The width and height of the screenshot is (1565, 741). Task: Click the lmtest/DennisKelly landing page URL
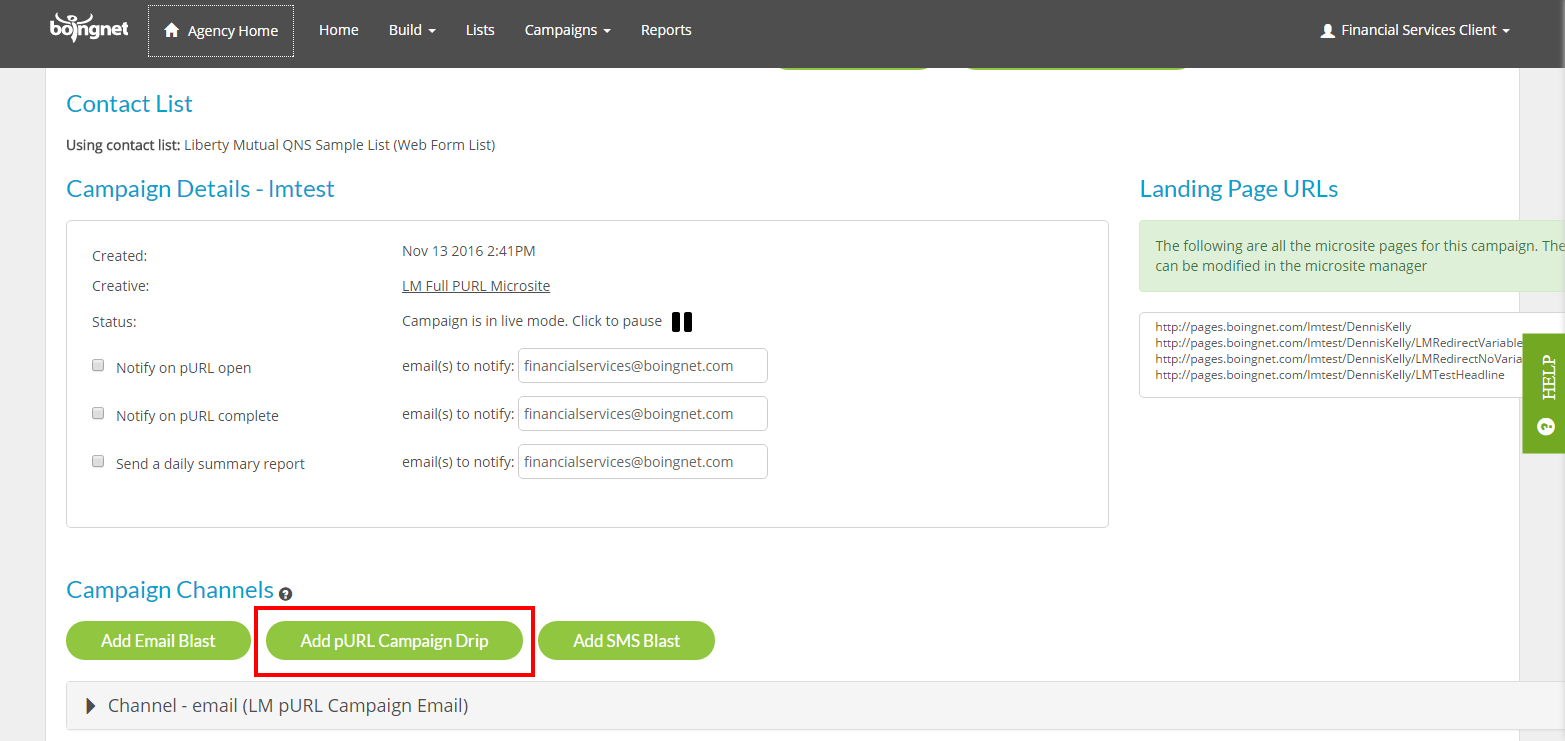1283,327
